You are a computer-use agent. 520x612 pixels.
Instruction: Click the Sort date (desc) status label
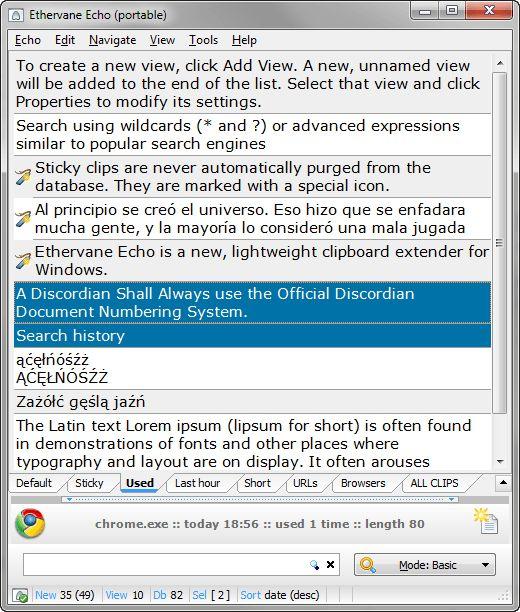(x=280, y=595)
